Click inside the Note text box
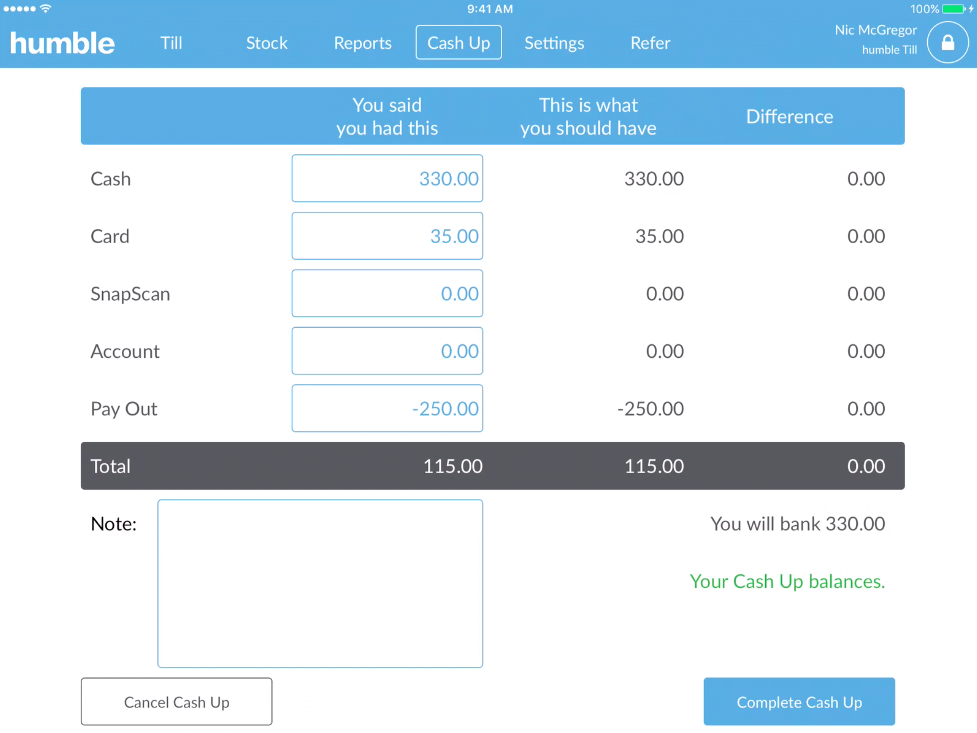 pyautogui.click(x=320, y=583)
